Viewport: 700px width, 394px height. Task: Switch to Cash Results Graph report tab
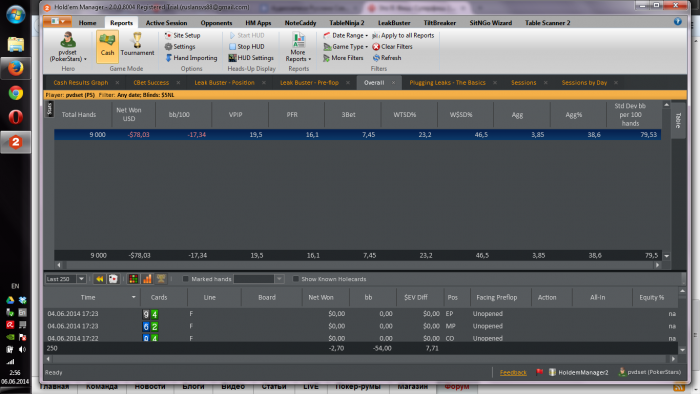(81, 83)
